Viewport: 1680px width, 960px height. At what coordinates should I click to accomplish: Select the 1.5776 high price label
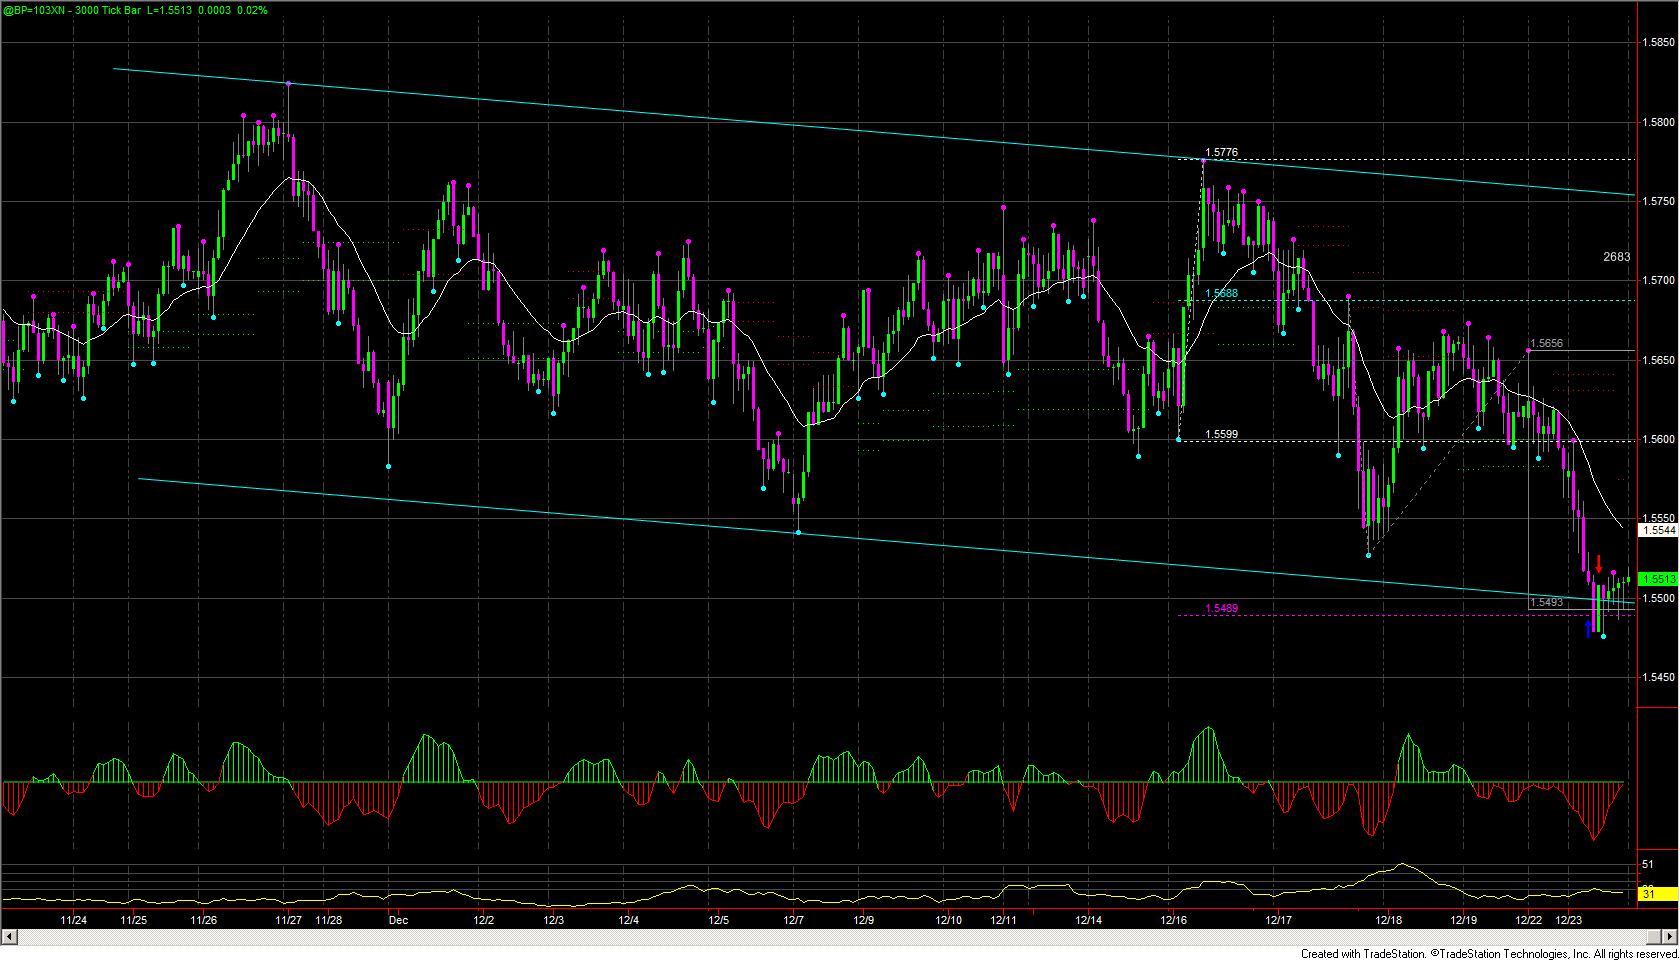[x=1221, y=153]
